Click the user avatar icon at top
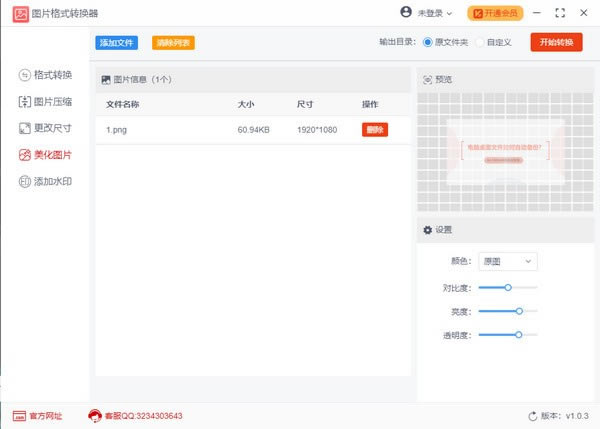The height and width of the screenshot is (429, 600). point(405,13)
